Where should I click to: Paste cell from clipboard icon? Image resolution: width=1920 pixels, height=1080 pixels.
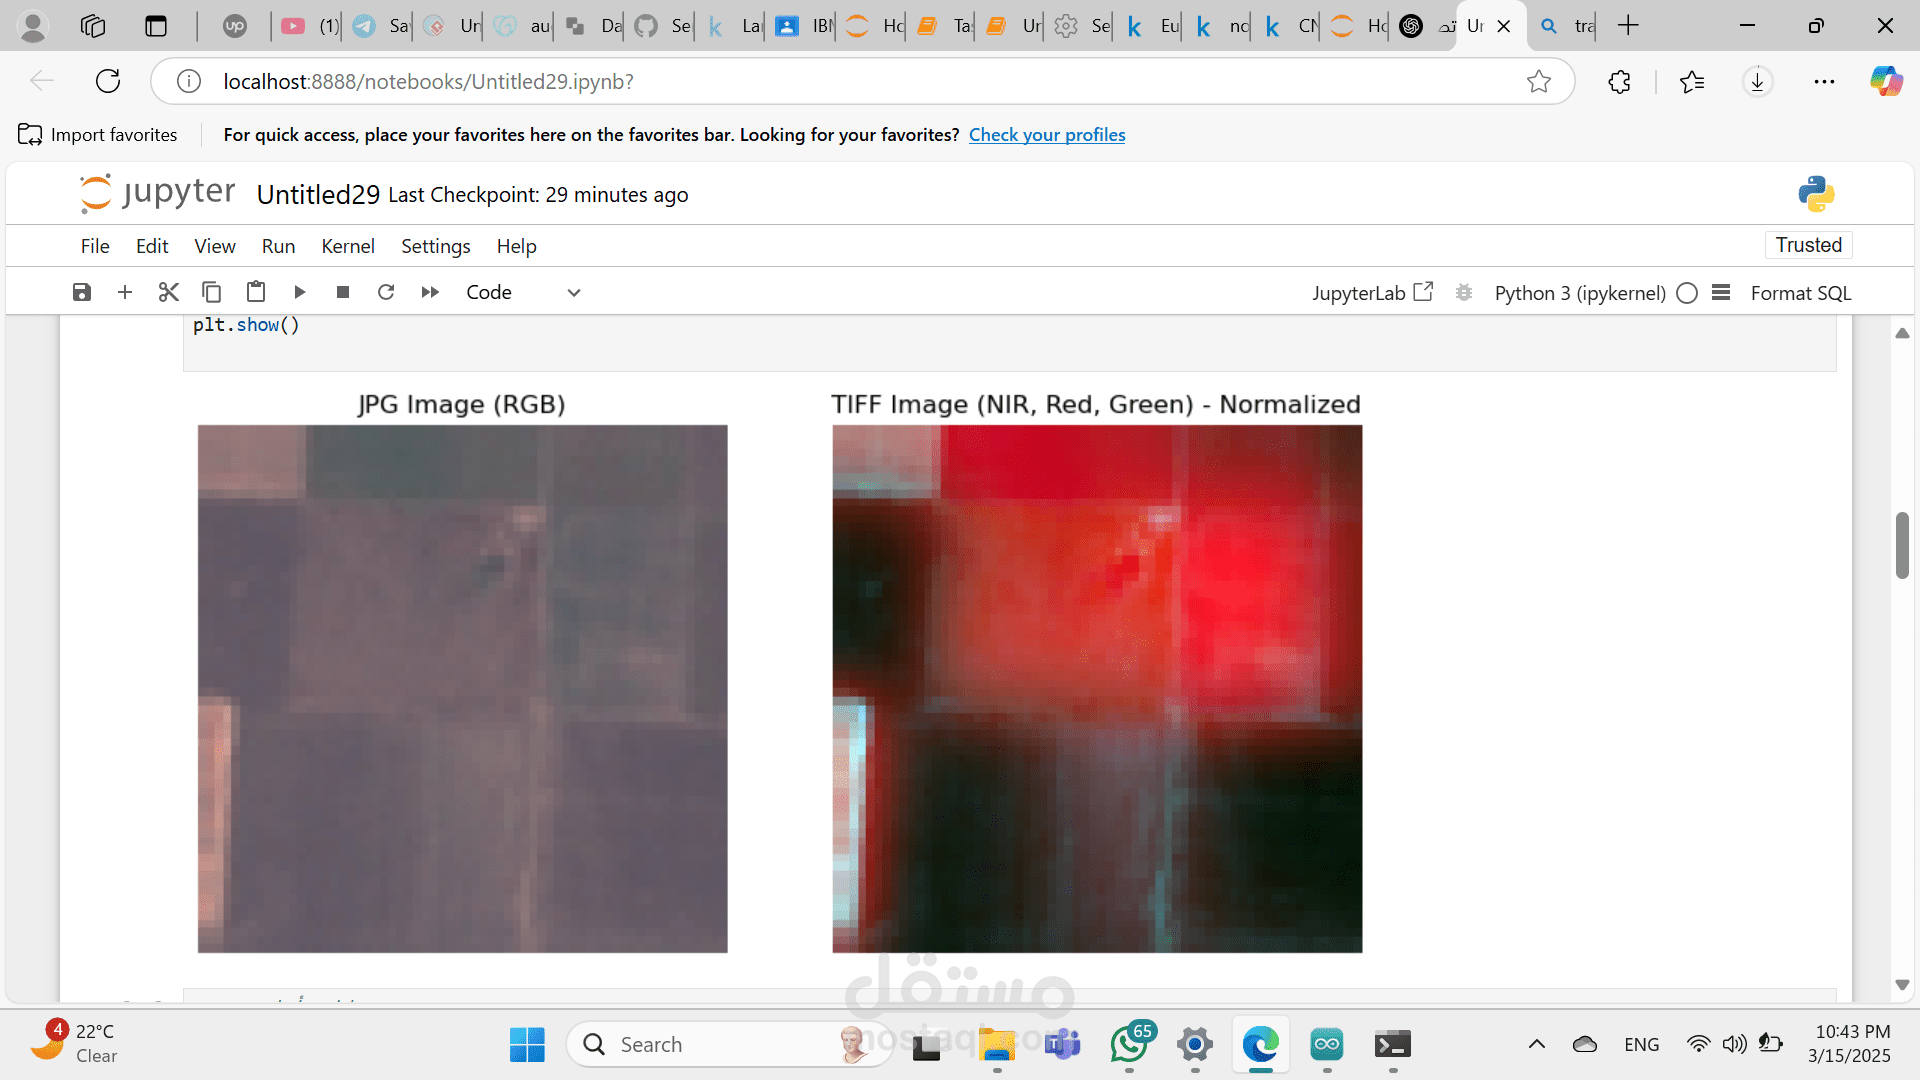tap(256, 292)
